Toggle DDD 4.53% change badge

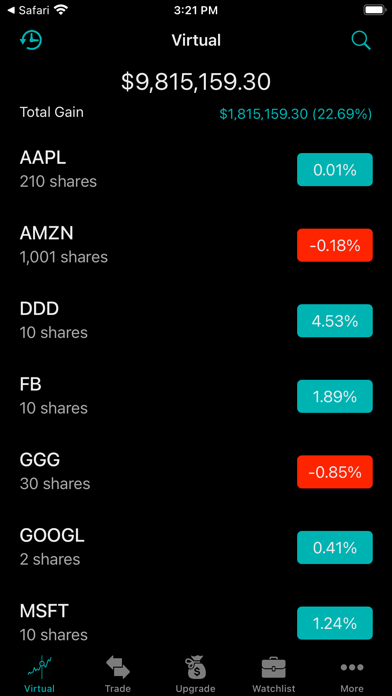(335, 320)
